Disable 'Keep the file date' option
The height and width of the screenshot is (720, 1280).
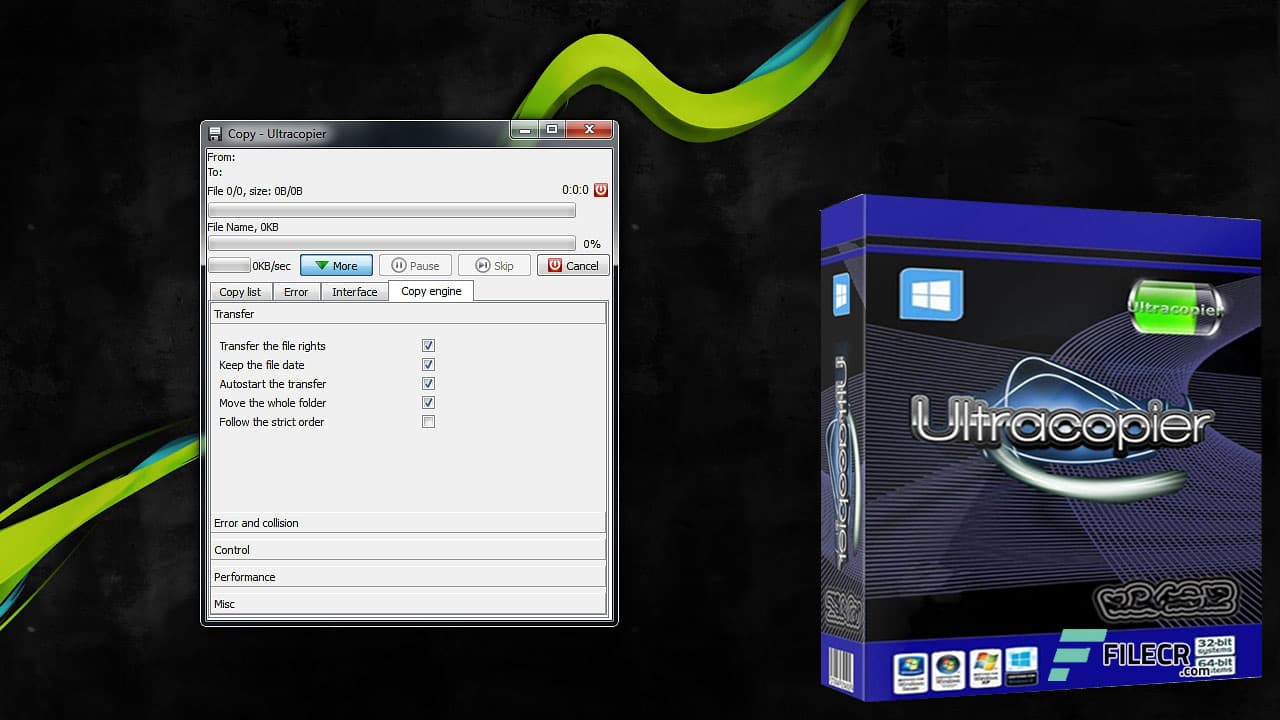[x=428, y=364]
